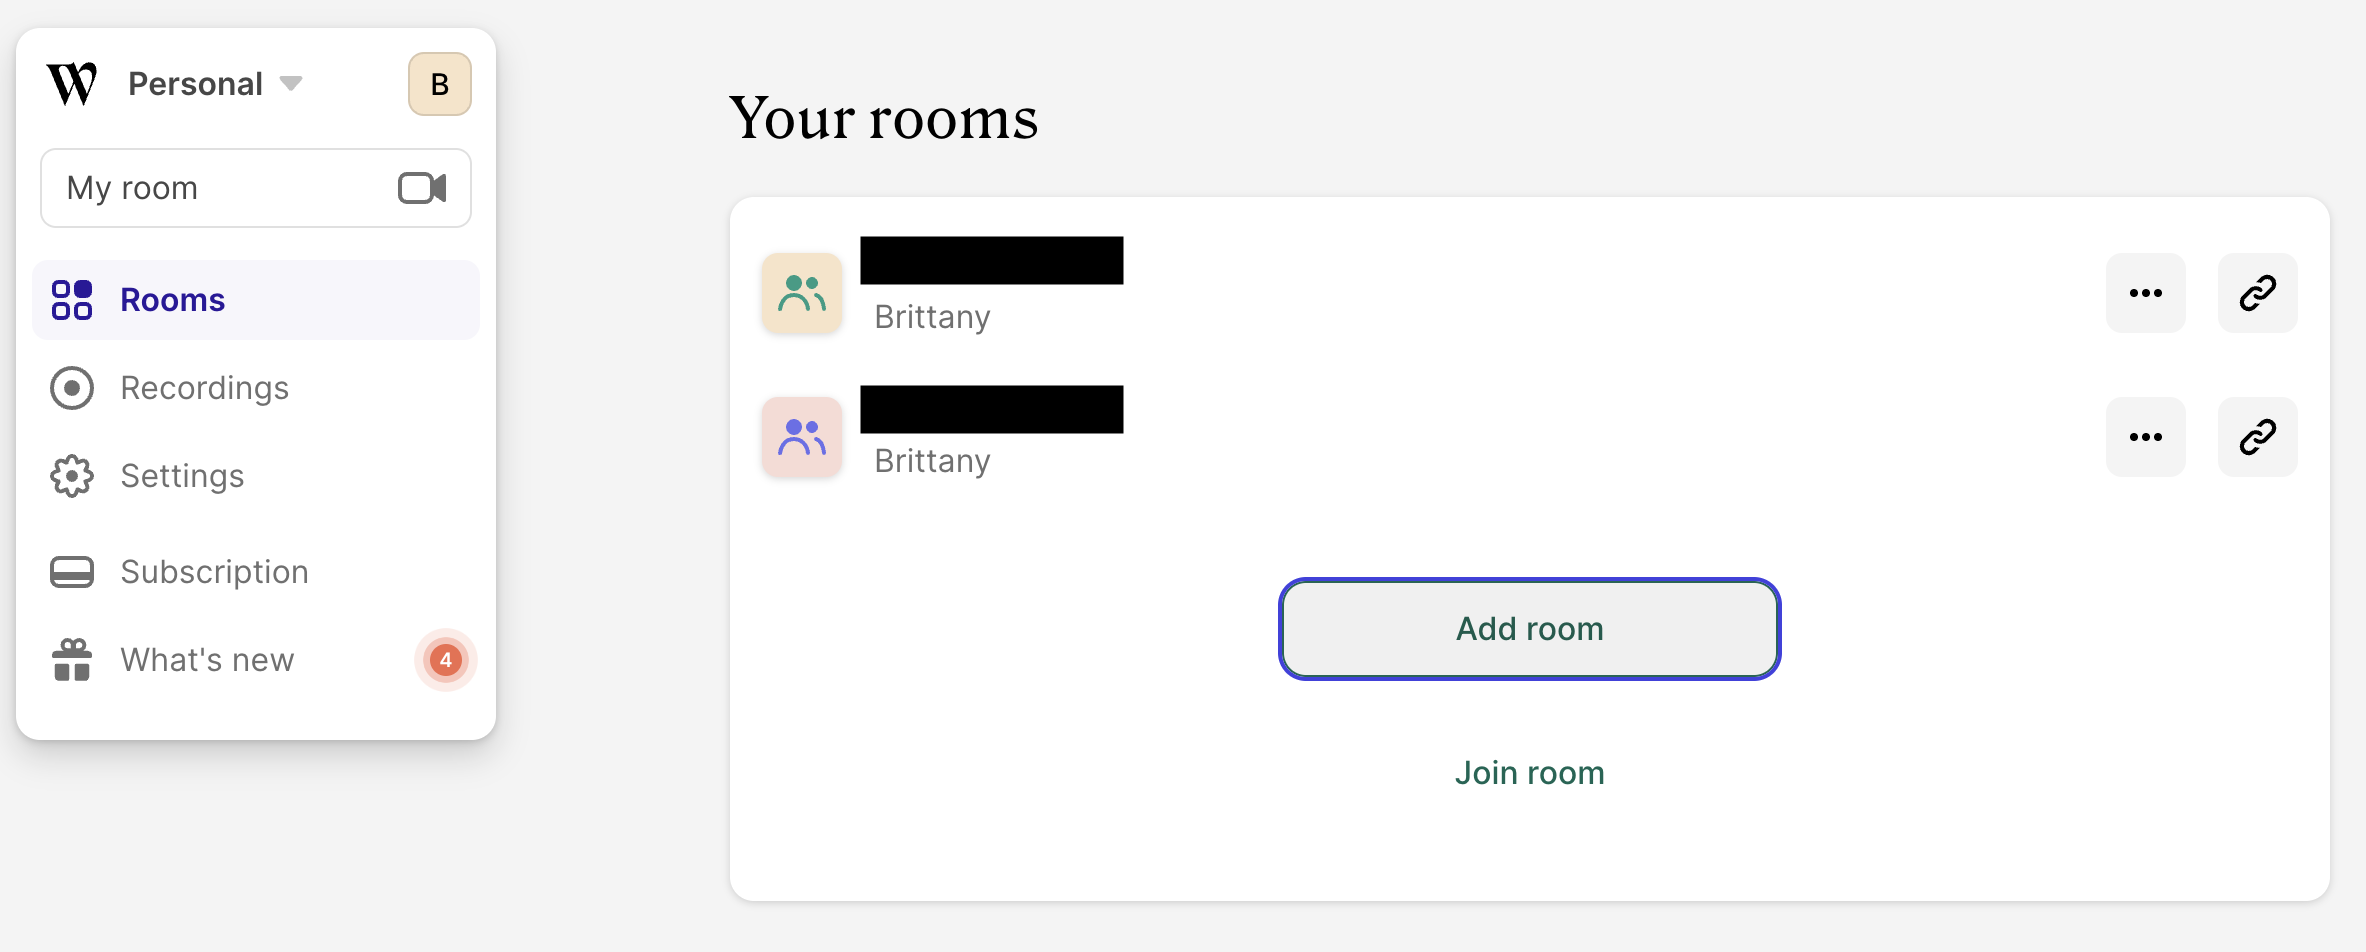Click the green people icon of first room
Screen dimensions: 2366x952
pos(802,293)
